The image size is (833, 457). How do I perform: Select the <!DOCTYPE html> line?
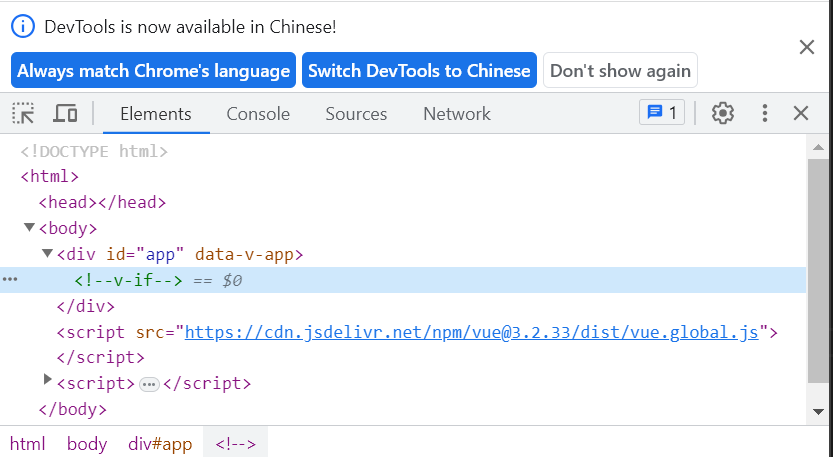(94, 151)
